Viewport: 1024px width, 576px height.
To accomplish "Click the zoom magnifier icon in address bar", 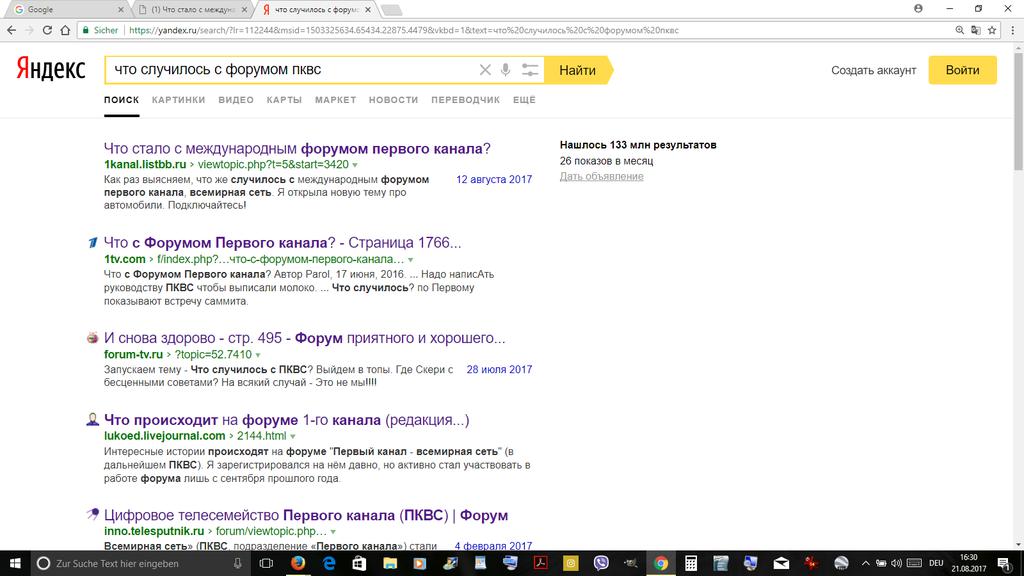I will point(959,30).
